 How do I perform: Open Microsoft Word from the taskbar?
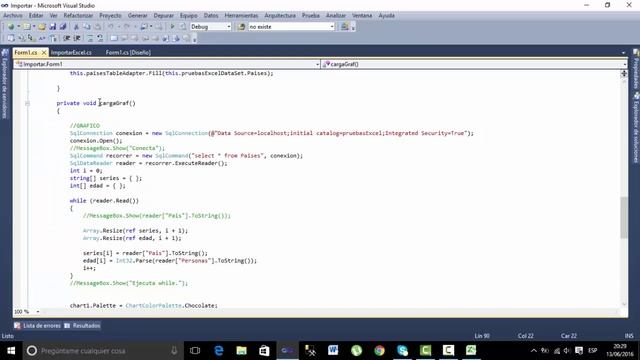pyautogui.click(x=333, y=351)
